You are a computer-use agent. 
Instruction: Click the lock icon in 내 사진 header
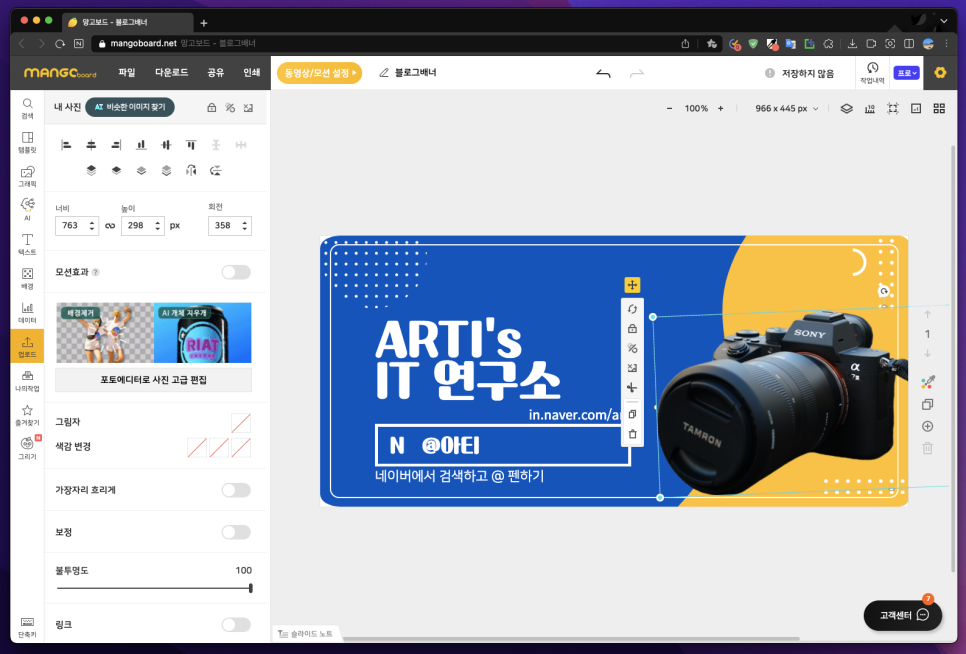(x=211, y=108)
